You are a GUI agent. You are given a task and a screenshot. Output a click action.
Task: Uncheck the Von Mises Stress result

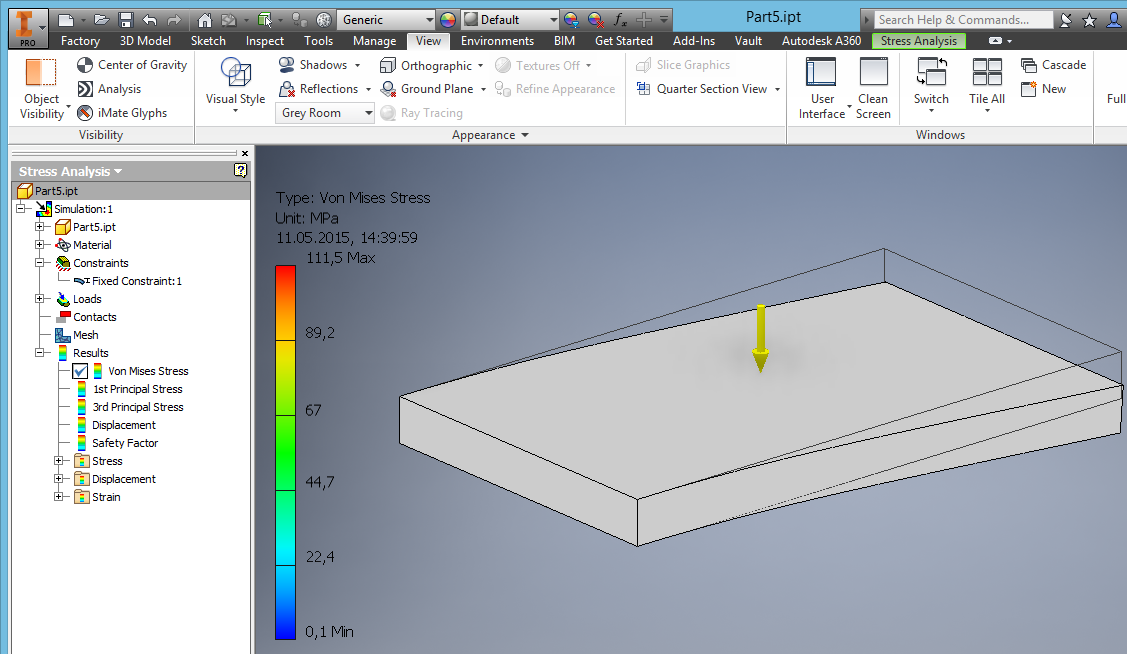(80, 370)
